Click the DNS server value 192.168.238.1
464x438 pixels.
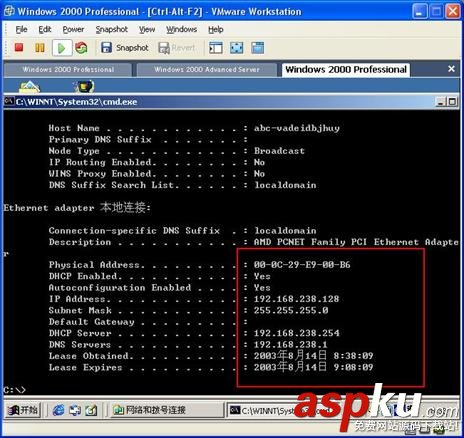(x=291, y=344)
